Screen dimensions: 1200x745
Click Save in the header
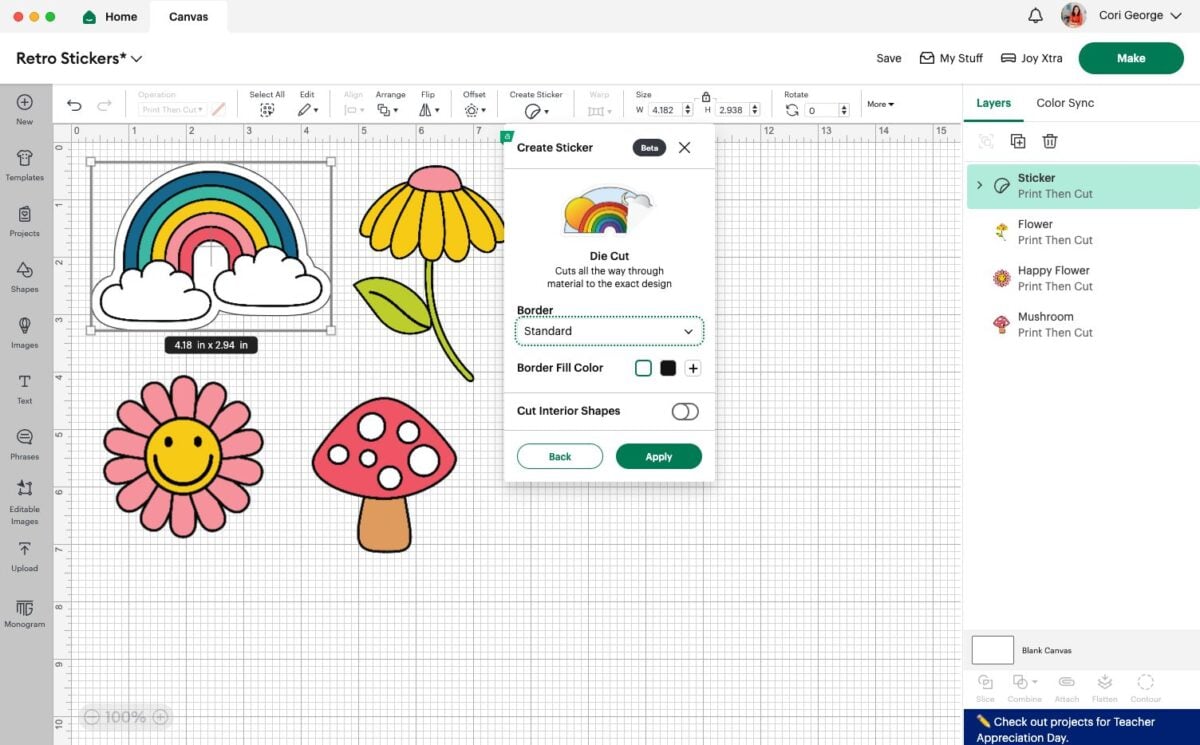889,58
